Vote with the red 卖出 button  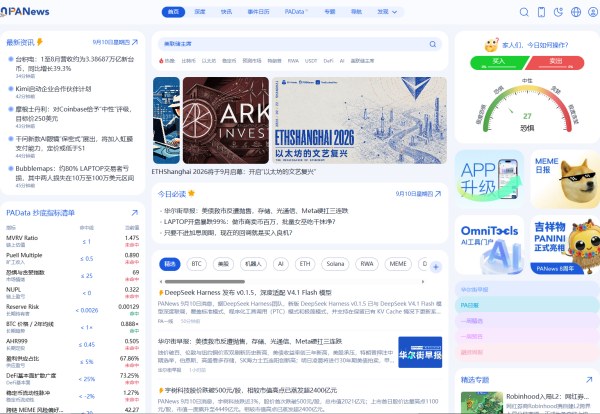(556, 63)
